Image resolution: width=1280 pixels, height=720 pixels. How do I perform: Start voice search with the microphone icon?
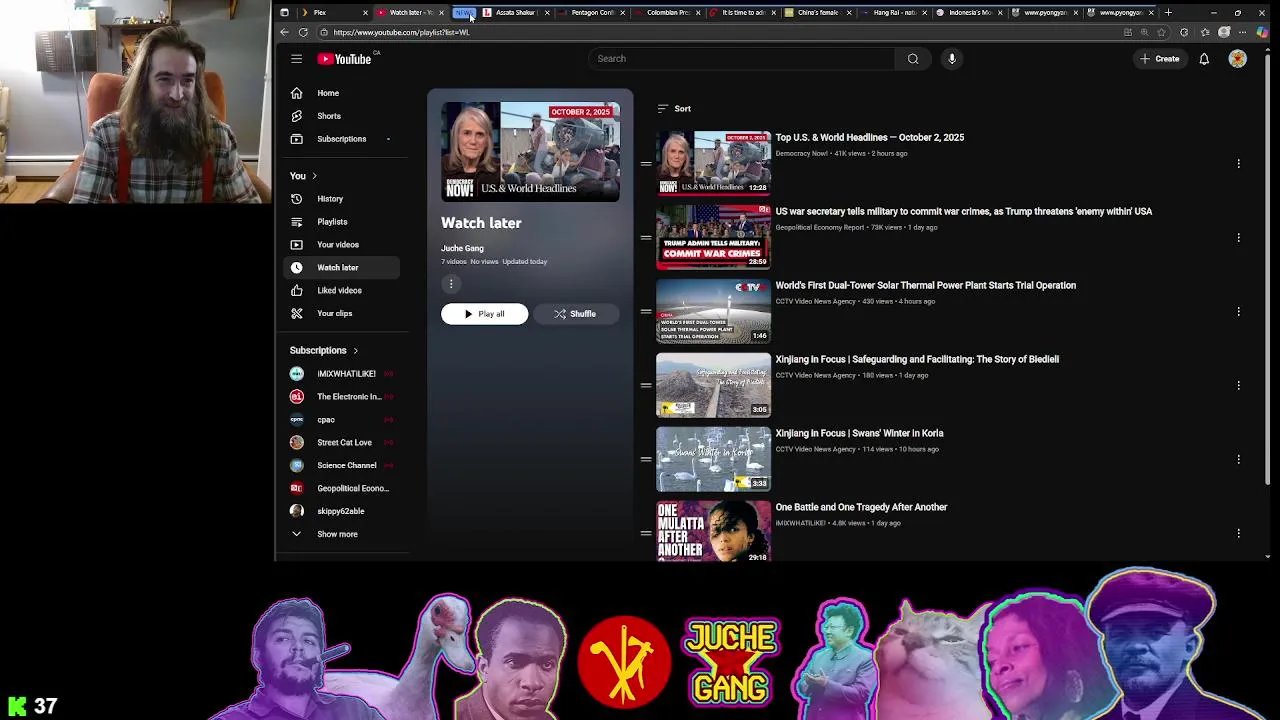pyautogui.click(x=952, y=59)
